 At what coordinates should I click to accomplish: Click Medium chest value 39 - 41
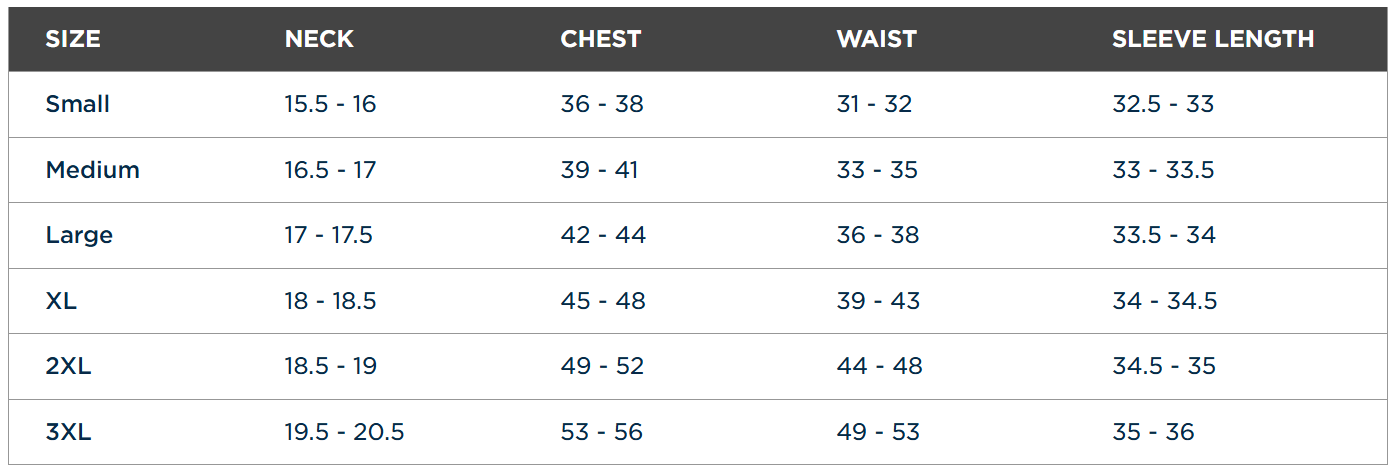[599, 170]
